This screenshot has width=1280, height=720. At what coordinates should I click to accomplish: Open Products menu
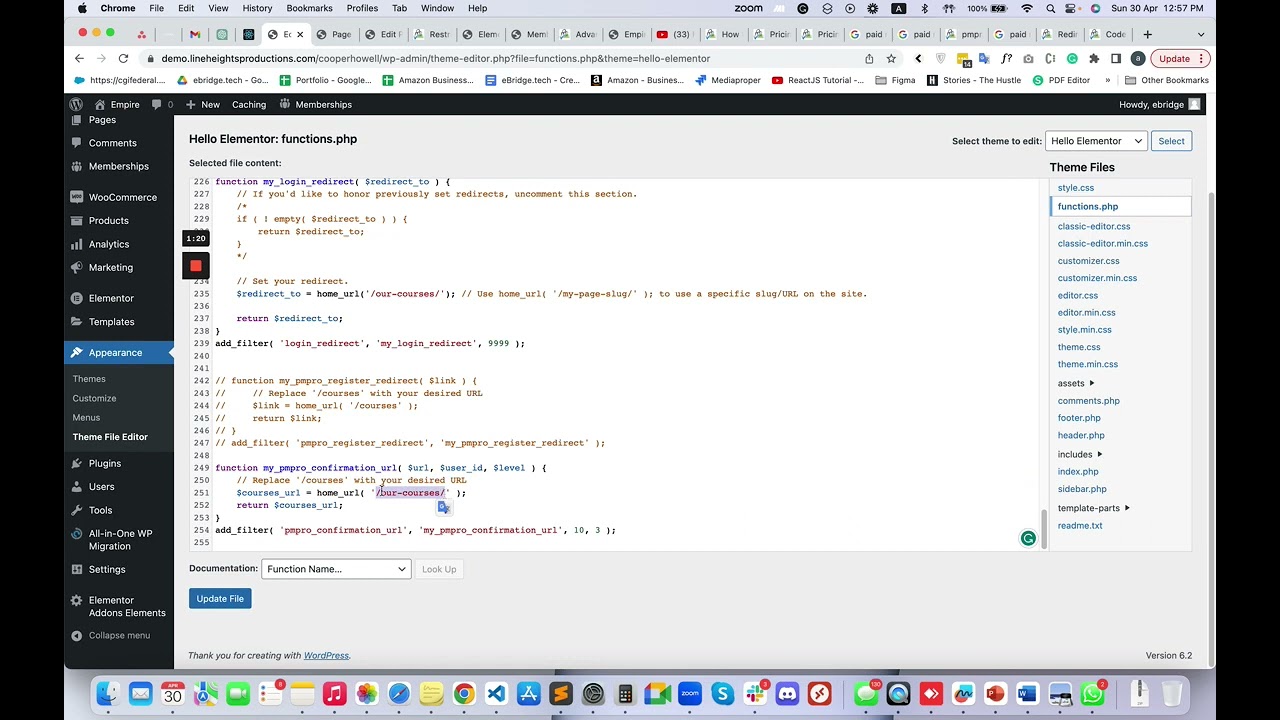[x=108, y=220]
